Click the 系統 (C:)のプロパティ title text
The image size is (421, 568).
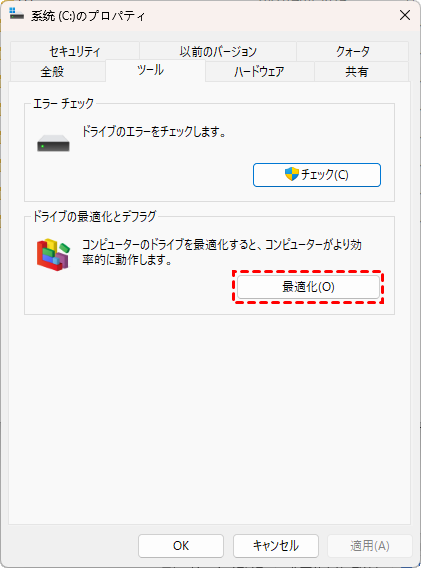coord(88,16)
